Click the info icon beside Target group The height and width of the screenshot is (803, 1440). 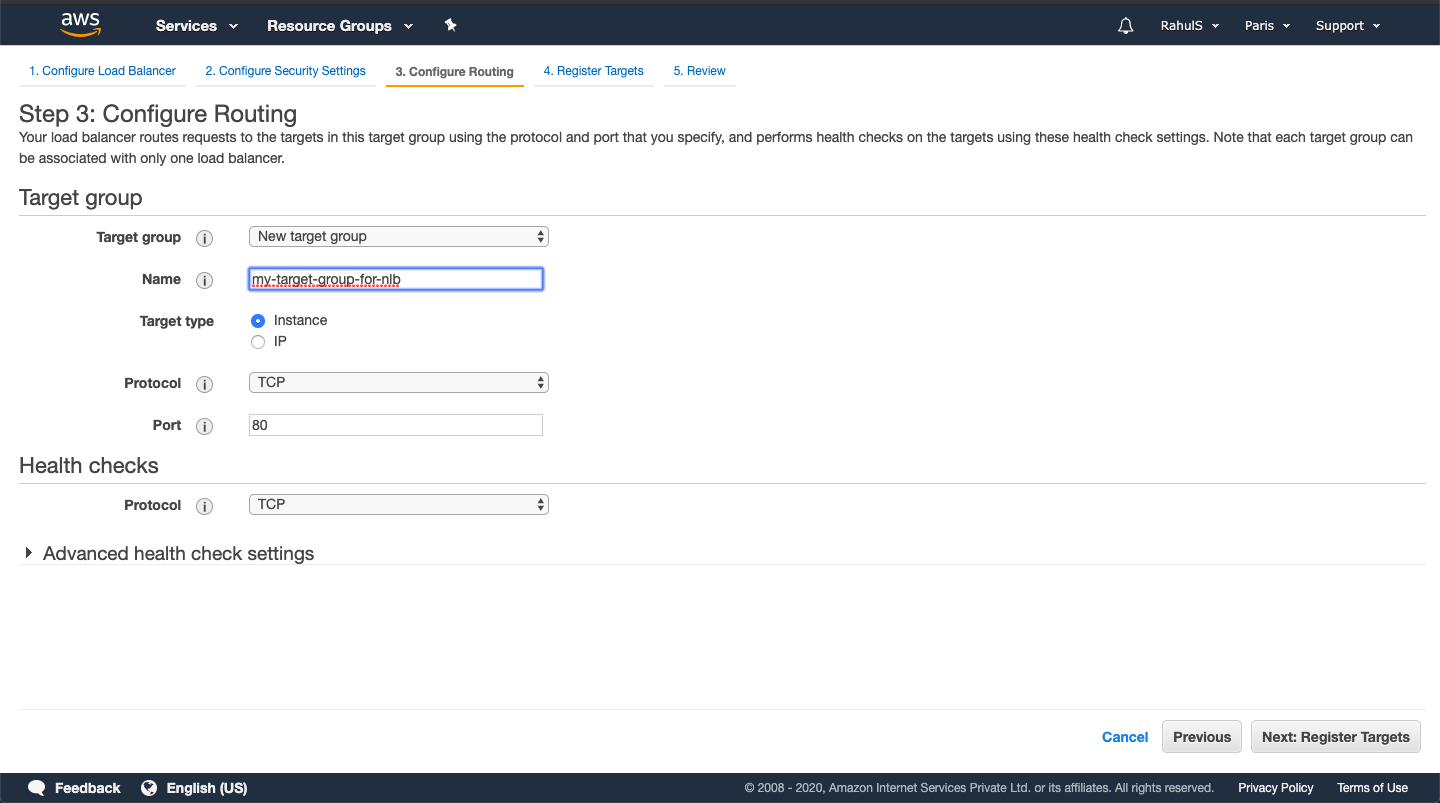point(204,238)
